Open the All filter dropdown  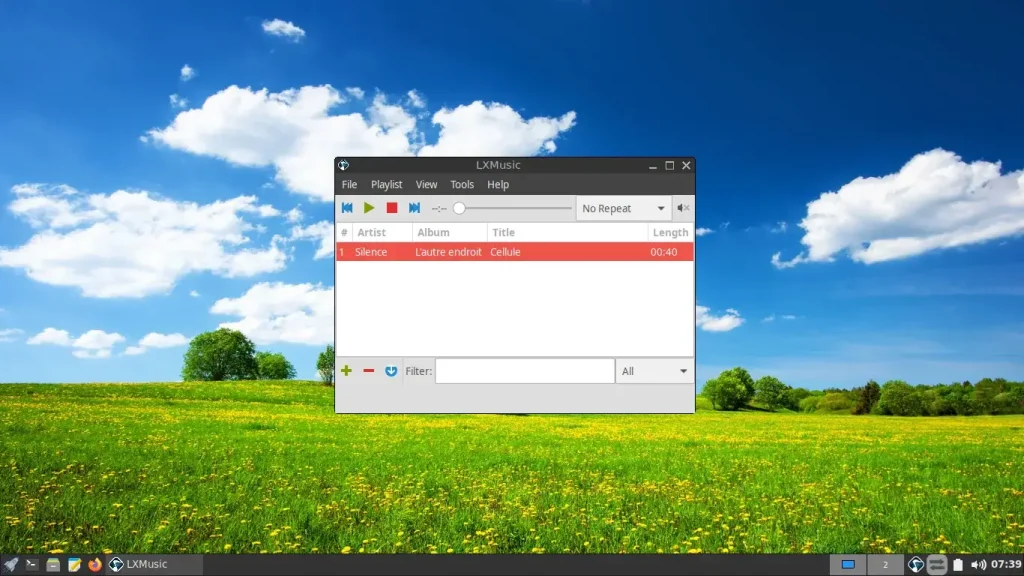(x=654, y=371)
